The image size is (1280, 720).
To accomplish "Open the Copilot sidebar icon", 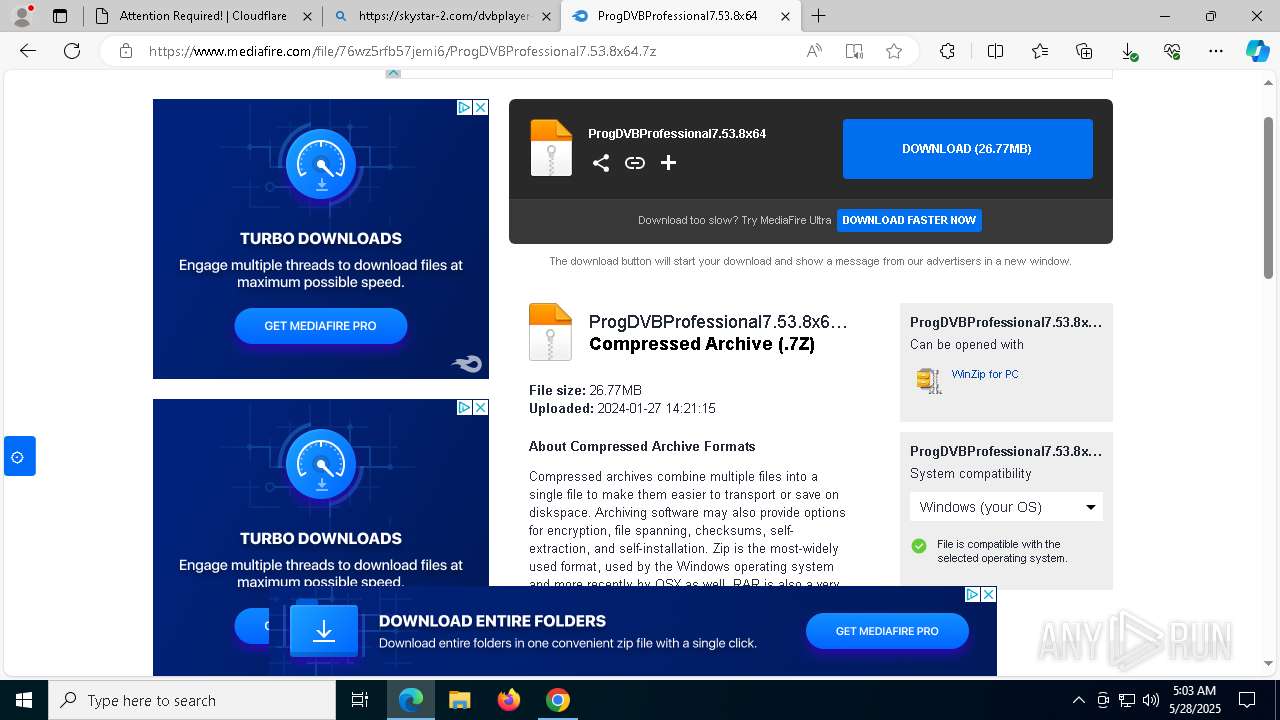I will 1257,51.
